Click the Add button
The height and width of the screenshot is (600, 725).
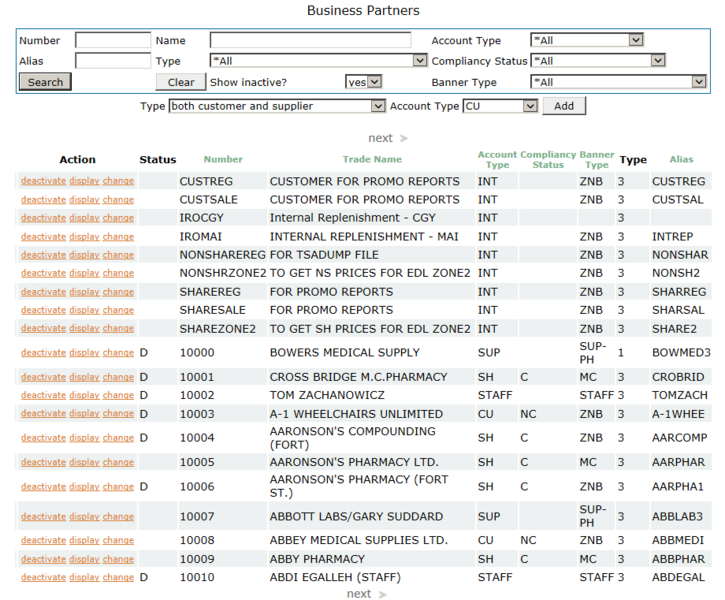[564, 106]
